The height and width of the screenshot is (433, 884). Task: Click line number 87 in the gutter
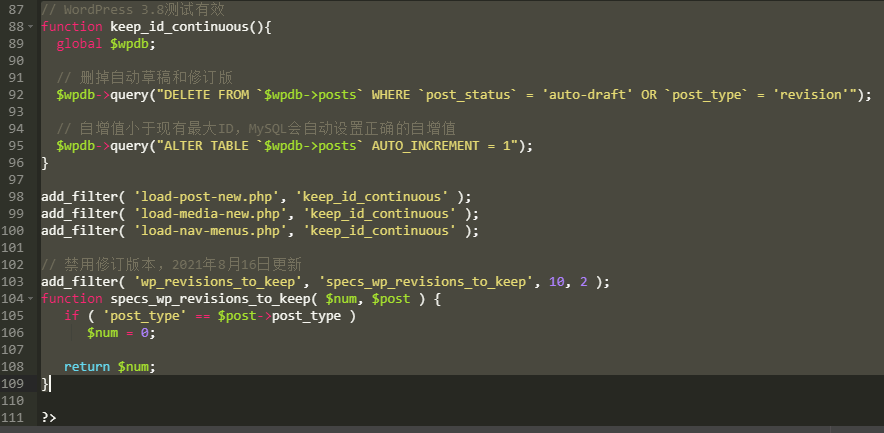16,10
